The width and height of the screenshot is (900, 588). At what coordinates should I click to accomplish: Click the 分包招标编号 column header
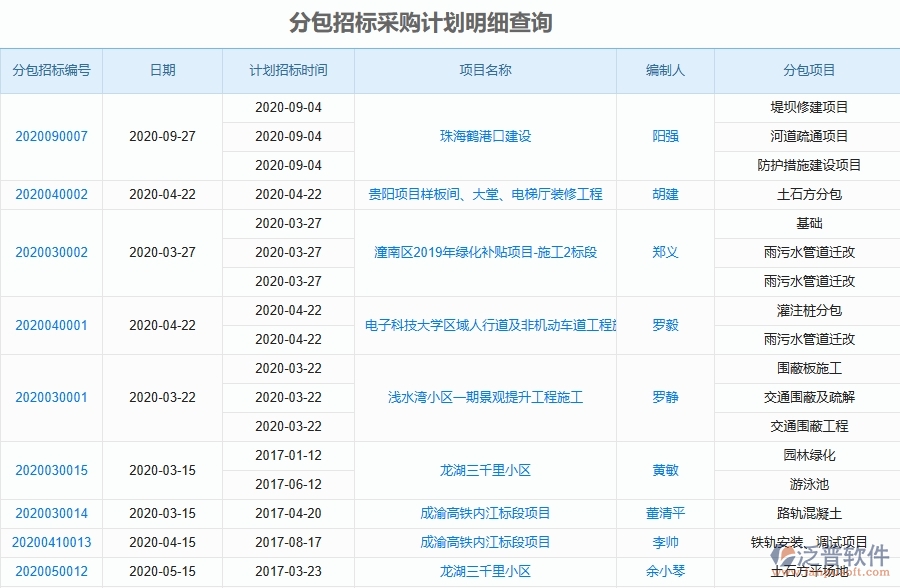coord(52,70)
